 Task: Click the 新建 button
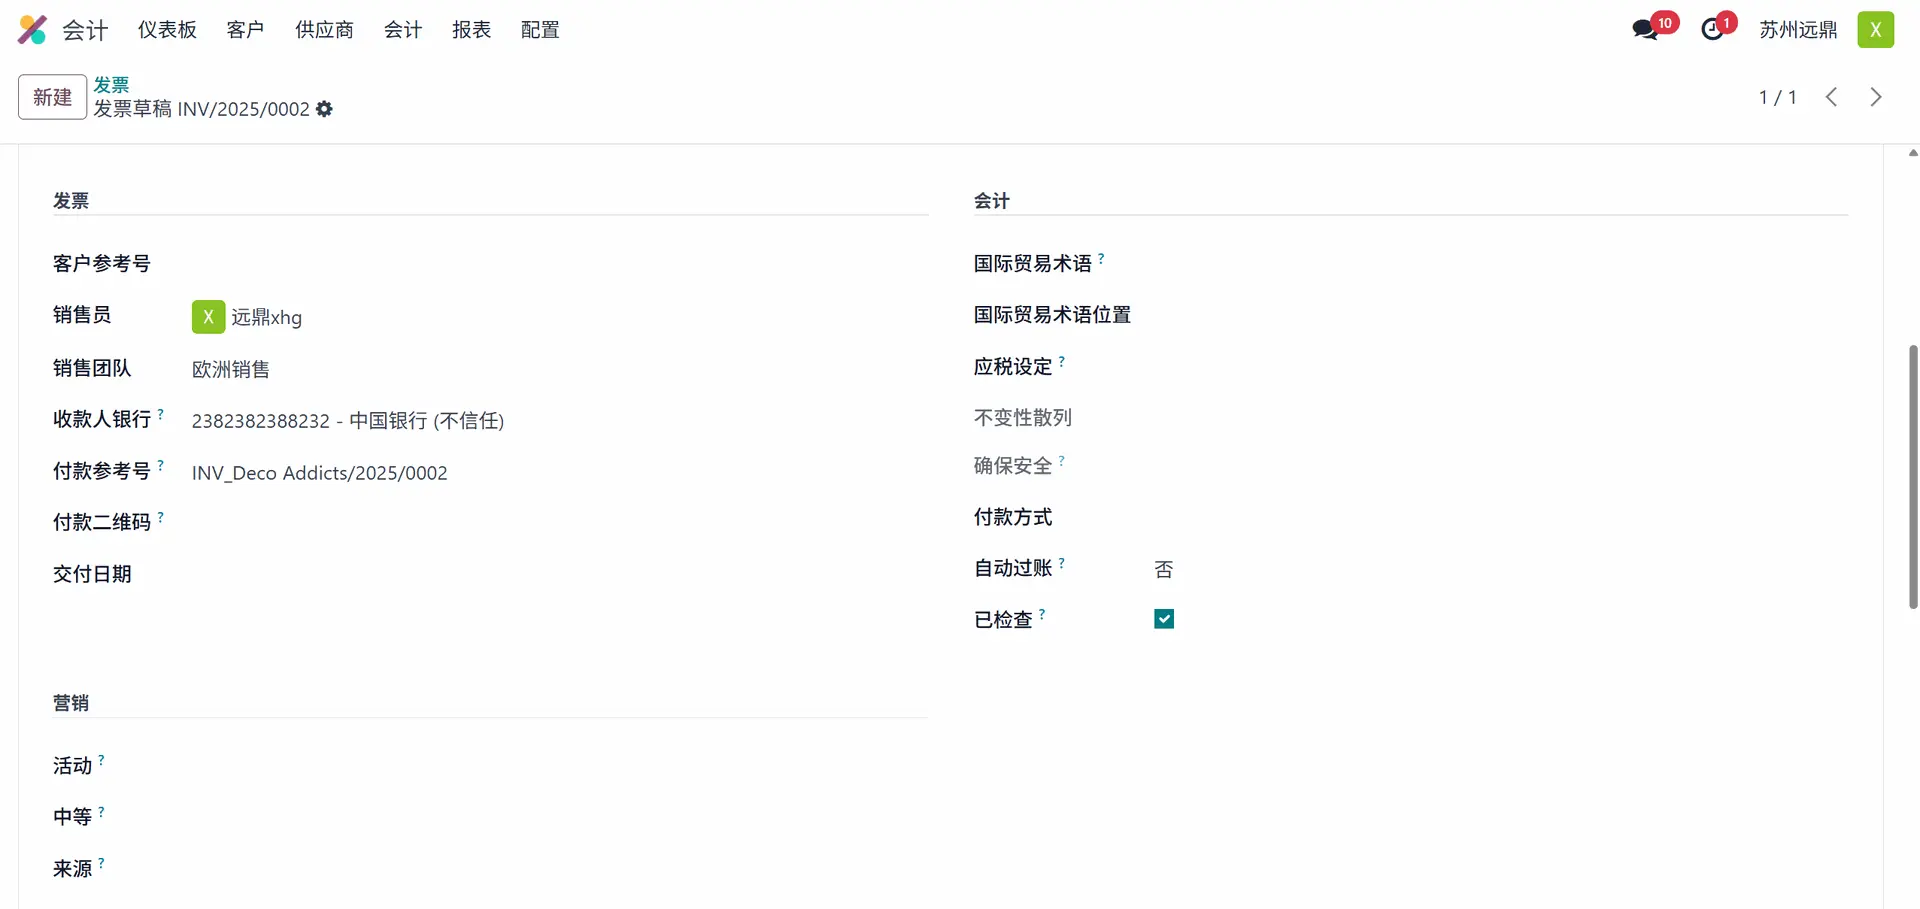coord(52,97)
